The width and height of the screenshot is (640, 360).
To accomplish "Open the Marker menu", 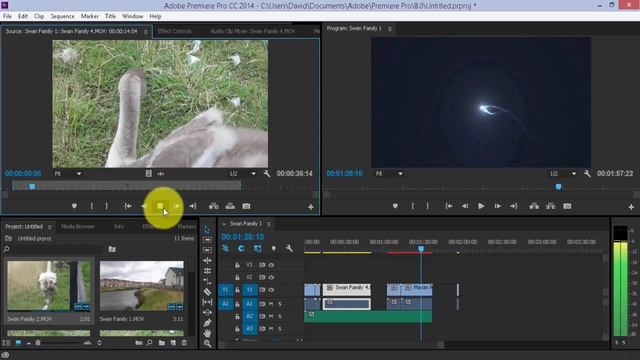I will click(89, 16).
